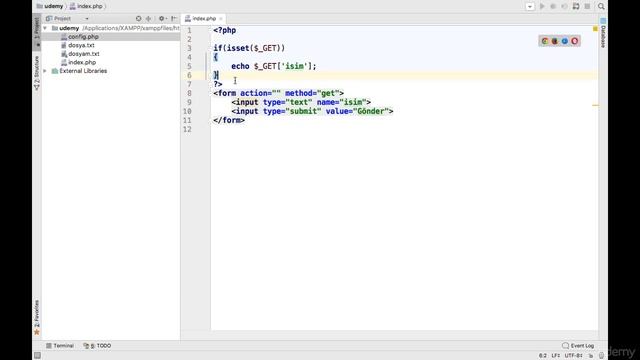This screenshot has width=640, height=360.
Task: Click the scroll-from-source target icon
Action: point(138,19)
